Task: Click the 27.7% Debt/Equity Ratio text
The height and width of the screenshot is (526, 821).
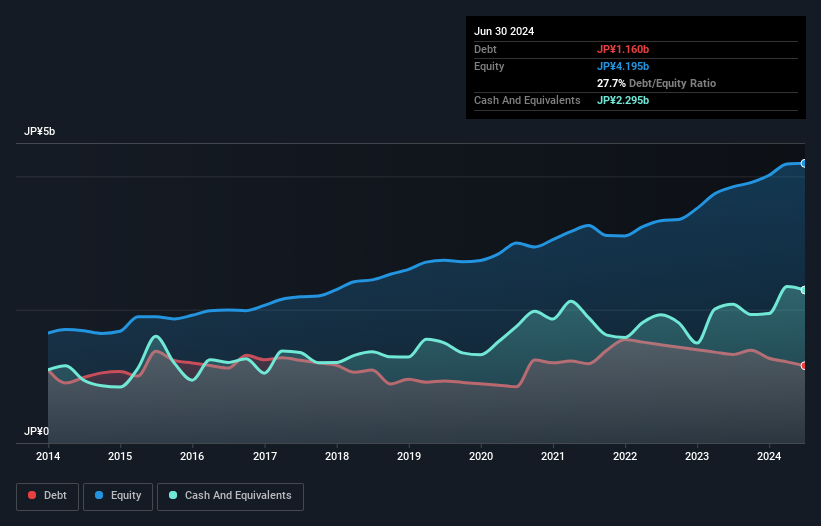Action: click(657, 83)
